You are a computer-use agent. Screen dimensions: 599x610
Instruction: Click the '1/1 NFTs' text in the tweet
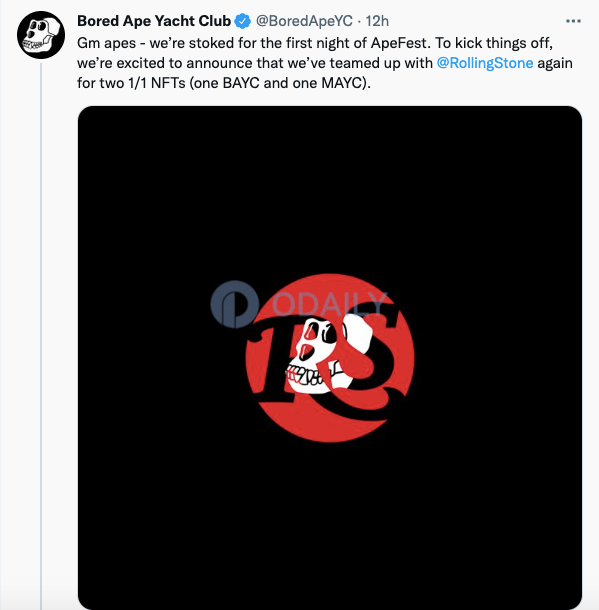[157, 83]
